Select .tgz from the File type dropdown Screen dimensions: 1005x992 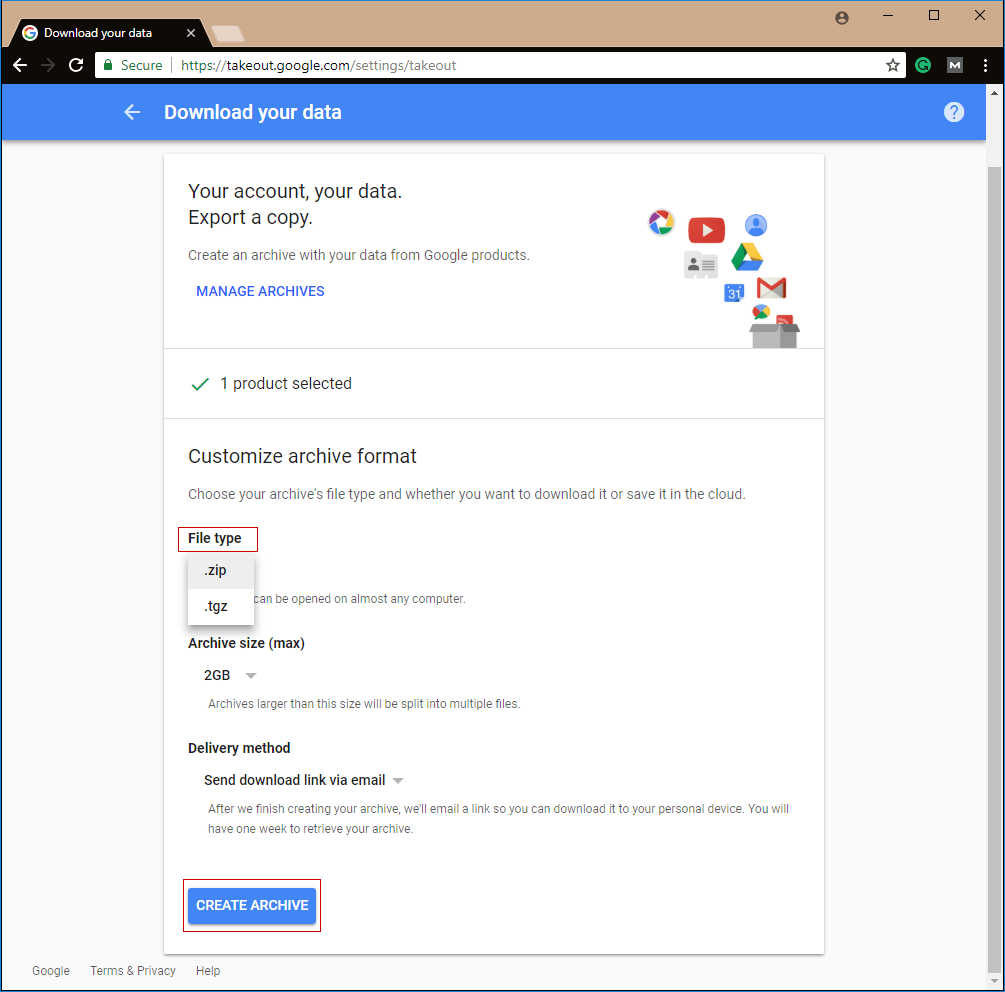coord(215,605)
